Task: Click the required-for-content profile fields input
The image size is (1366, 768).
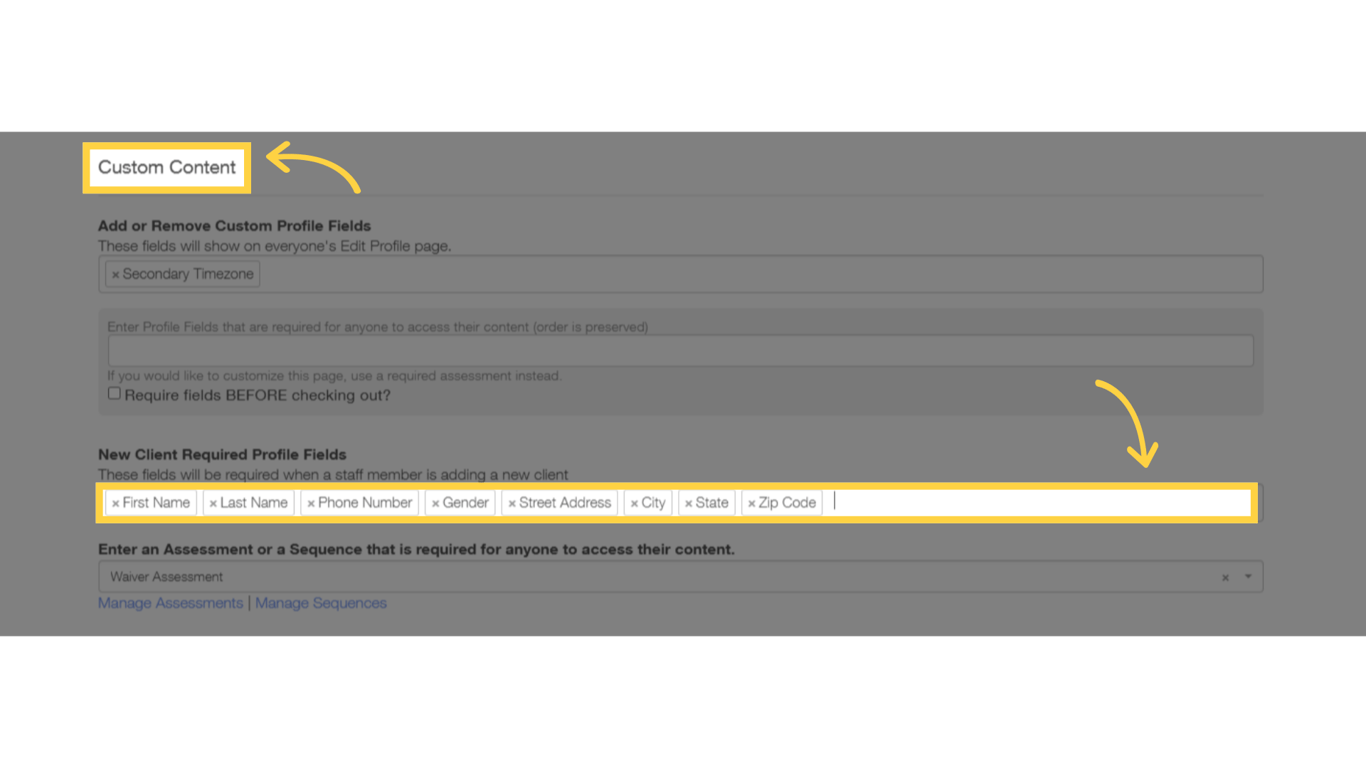Action: [x=680, y=350]
